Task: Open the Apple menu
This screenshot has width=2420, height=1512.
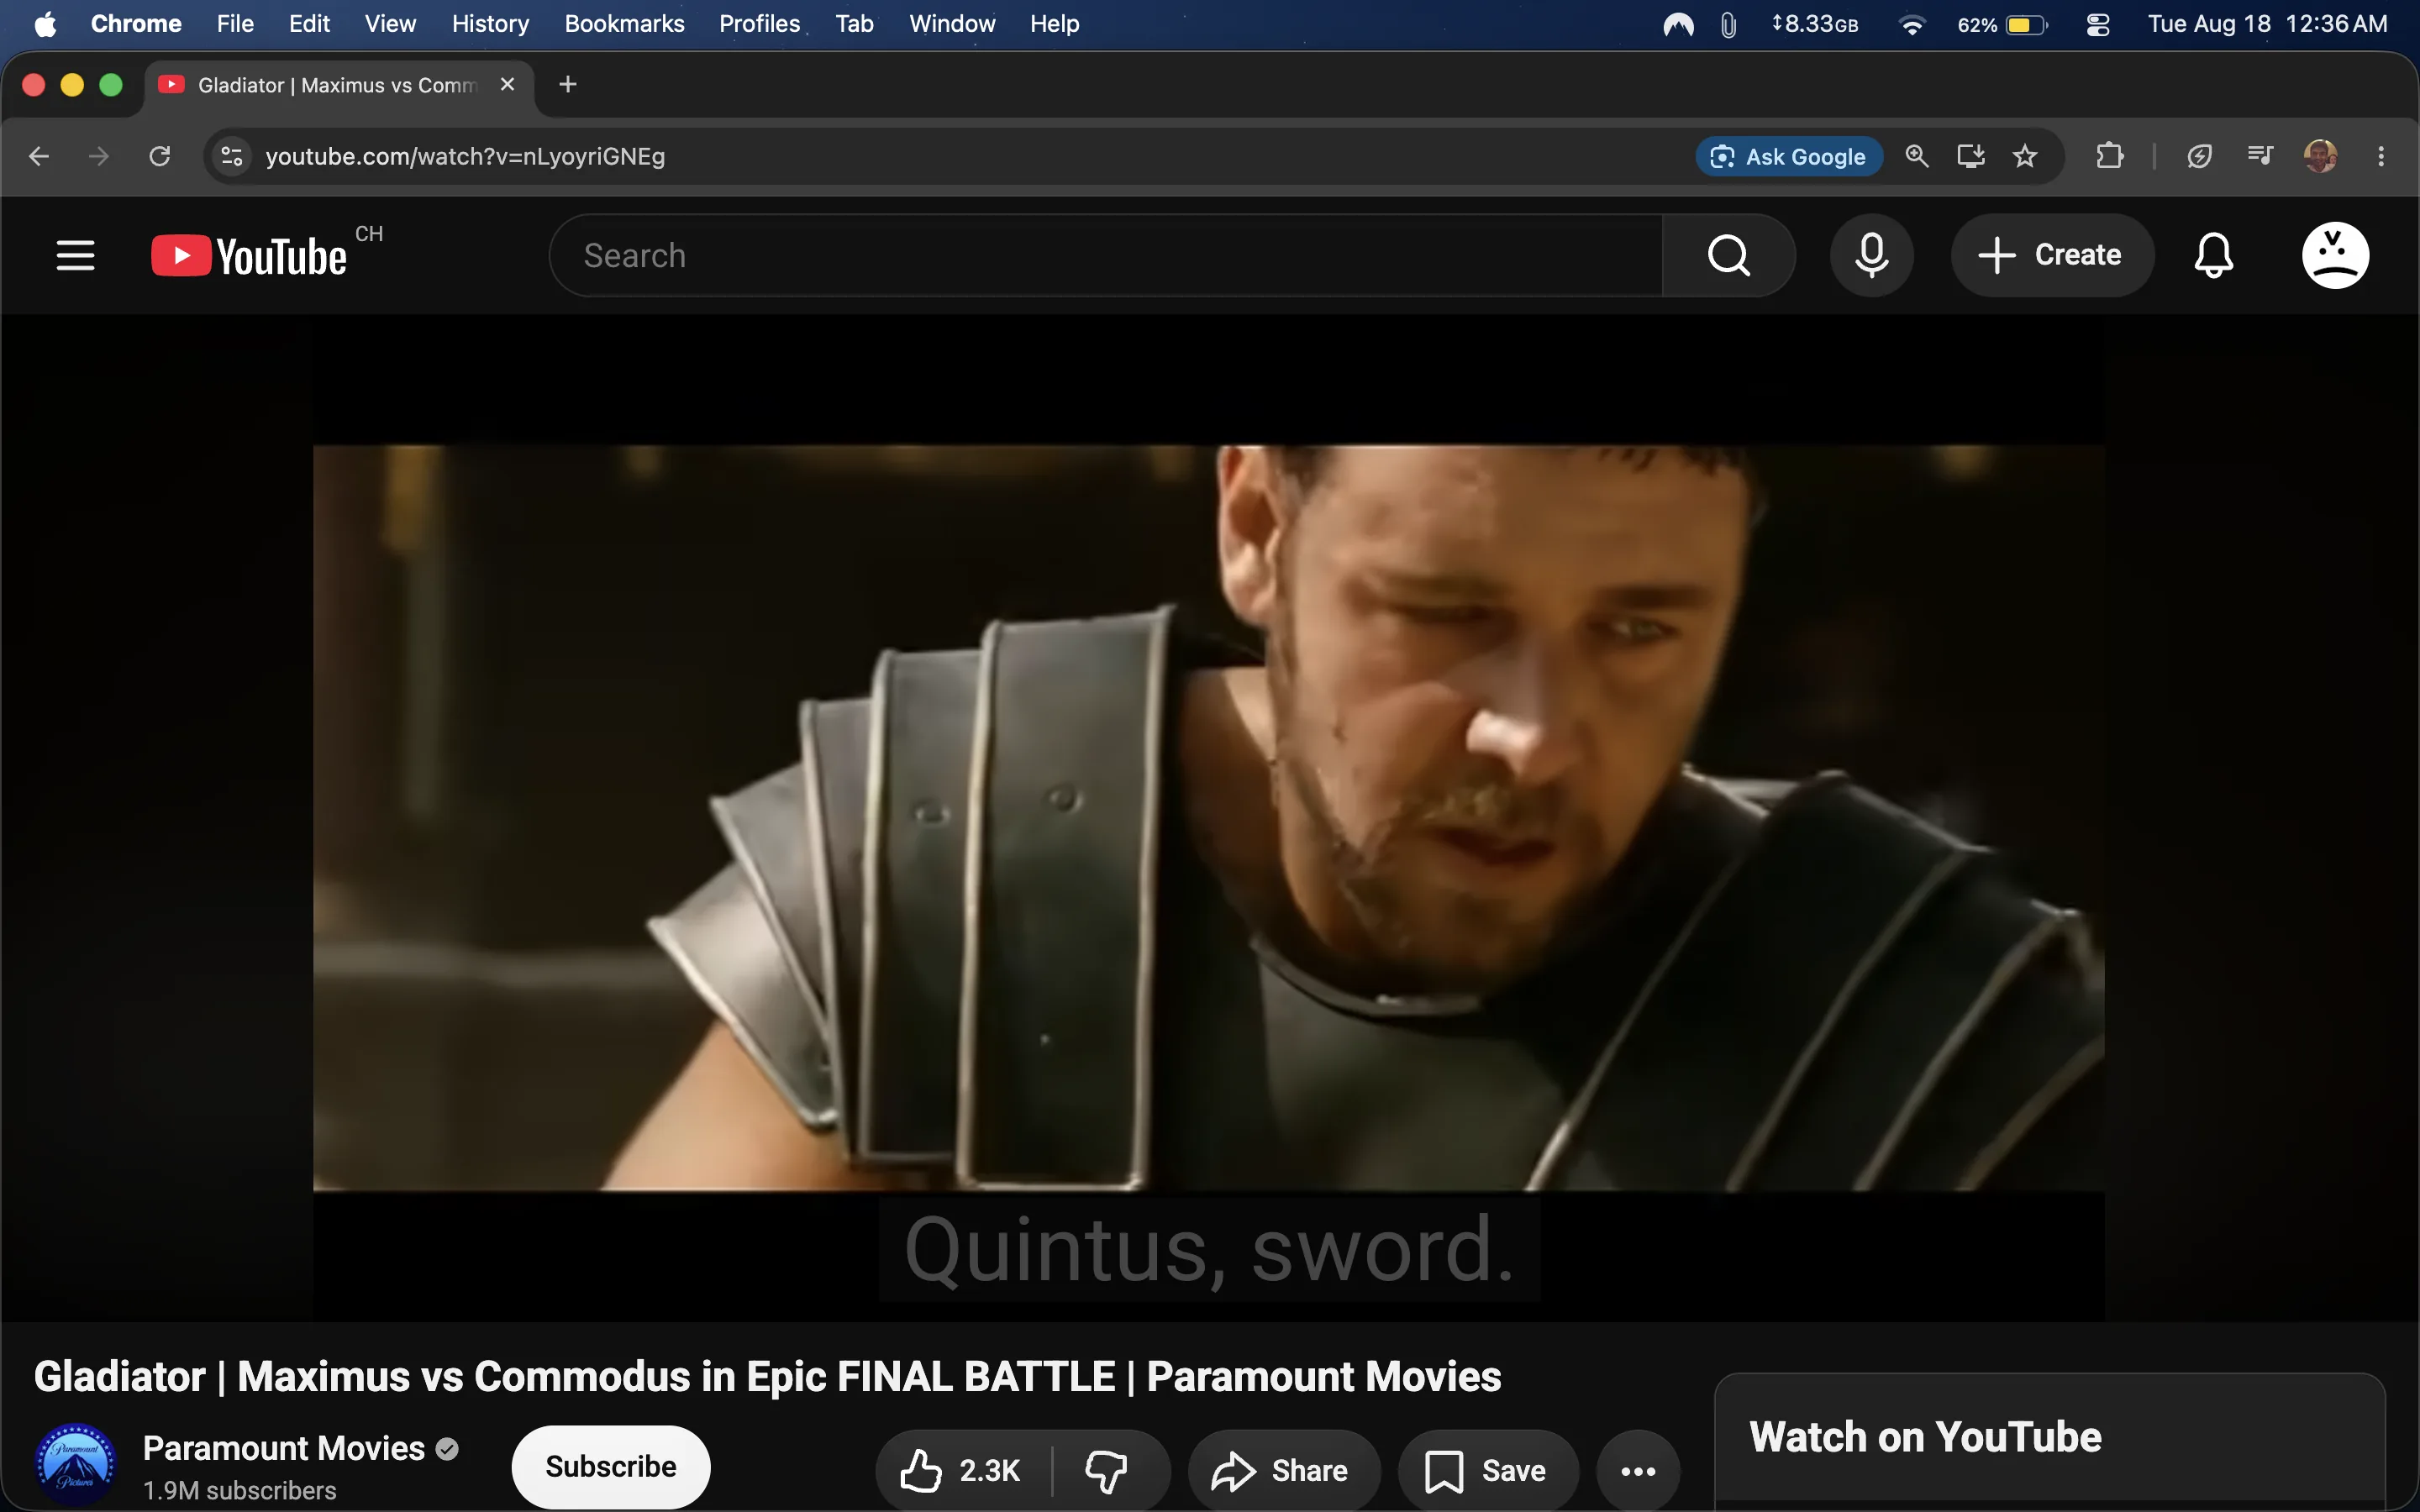Action: pyautogui.click(x=45, y=24)
